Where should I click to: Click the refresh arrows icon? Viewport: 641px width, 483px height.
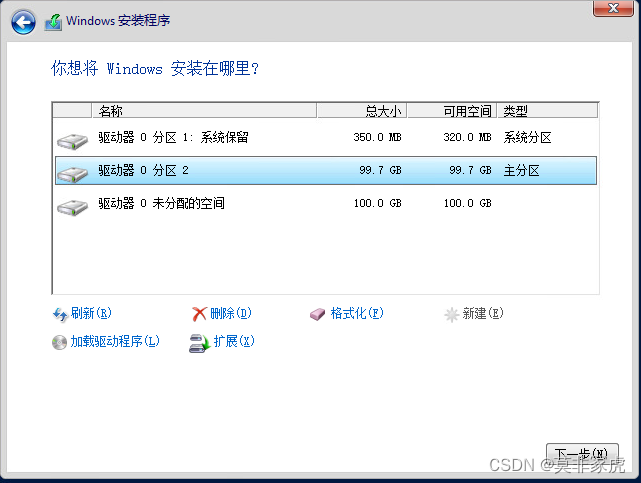[x=60, y=314]
